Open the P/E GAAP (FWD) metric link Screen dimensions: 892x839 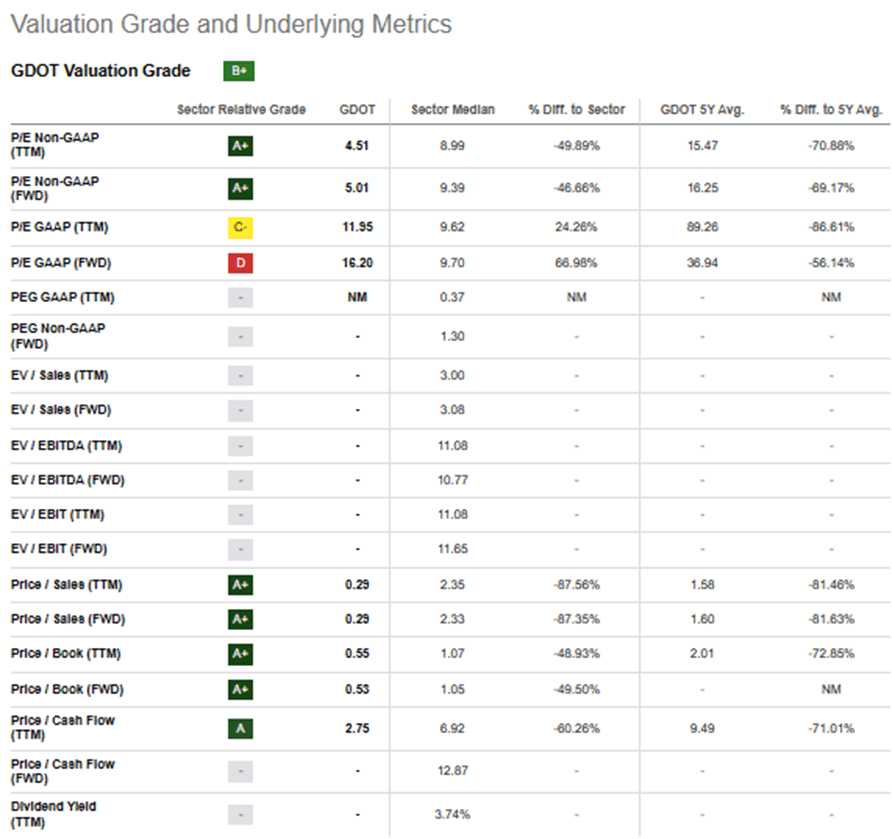[61, 263]
